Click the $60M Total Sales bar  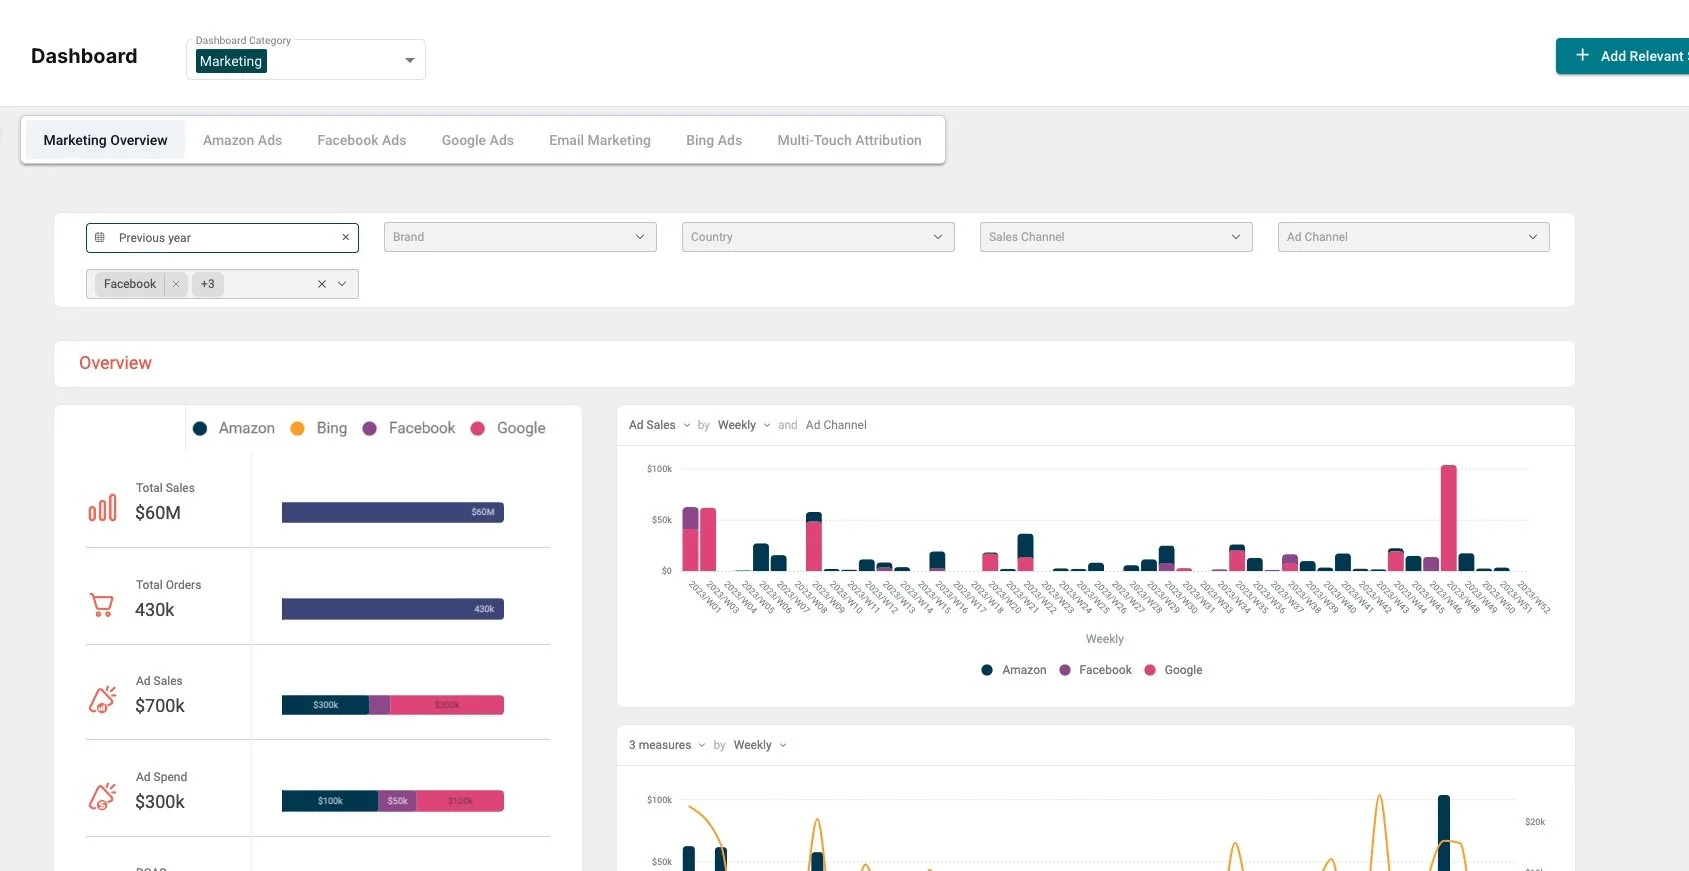pos(393,512)
